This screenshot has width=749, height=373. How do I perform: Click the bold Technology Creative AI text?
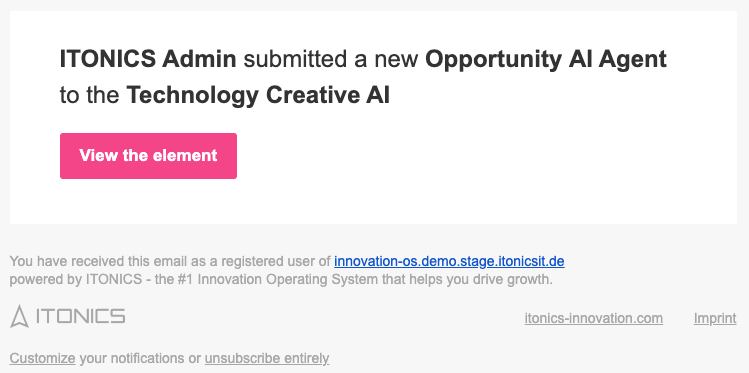coord(258,96)
